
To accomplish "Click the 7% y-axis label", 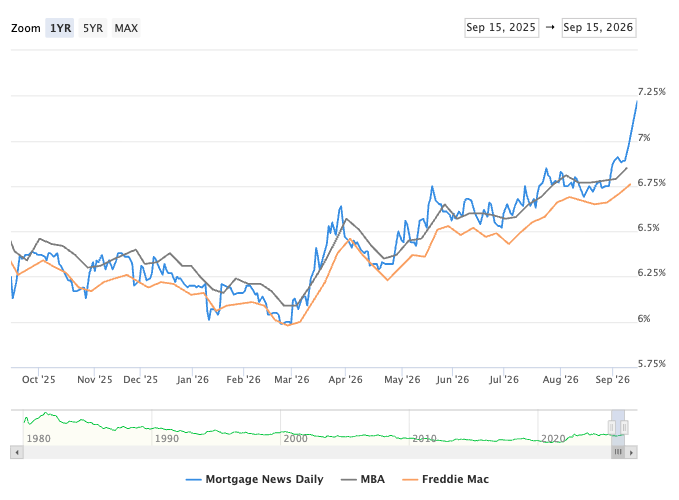I will coord(644,138).
